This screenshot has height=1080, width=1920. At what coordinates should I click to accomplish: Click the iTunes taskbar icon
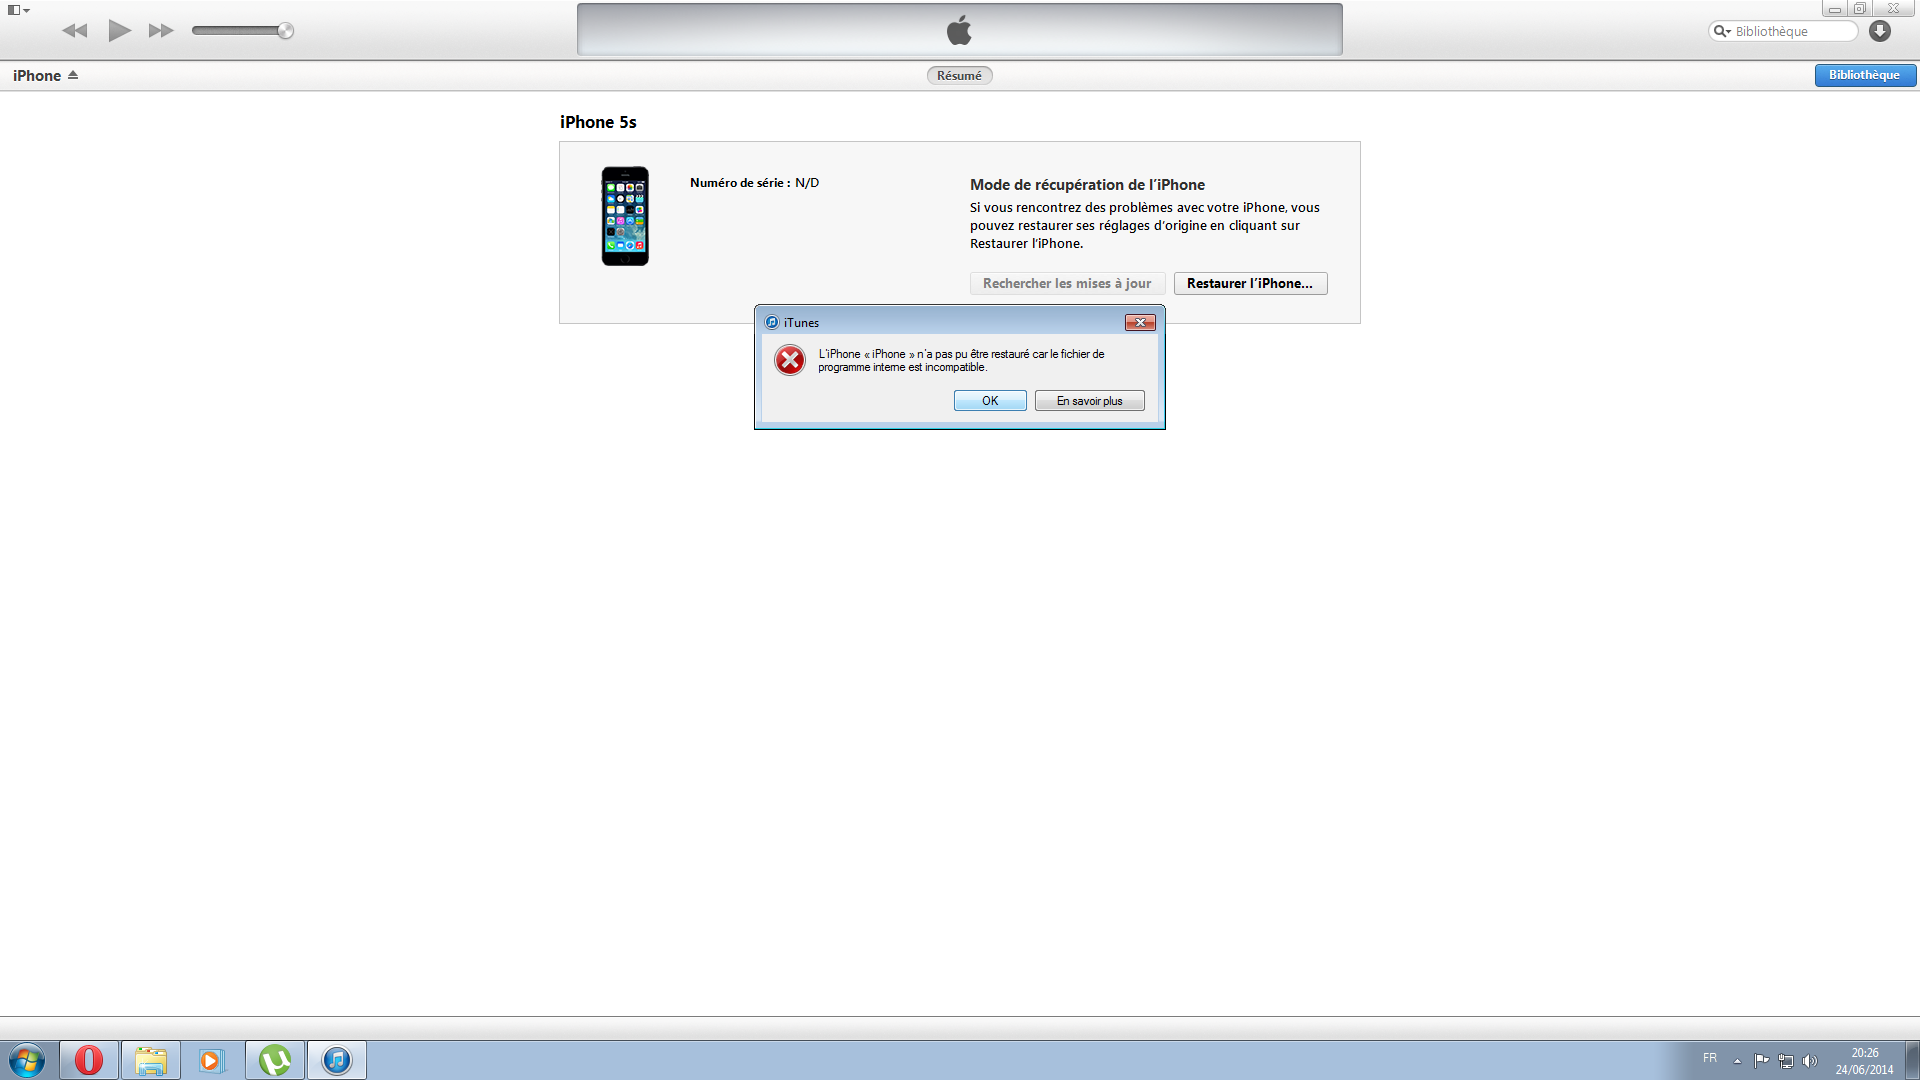click(x=337, y=1060)
